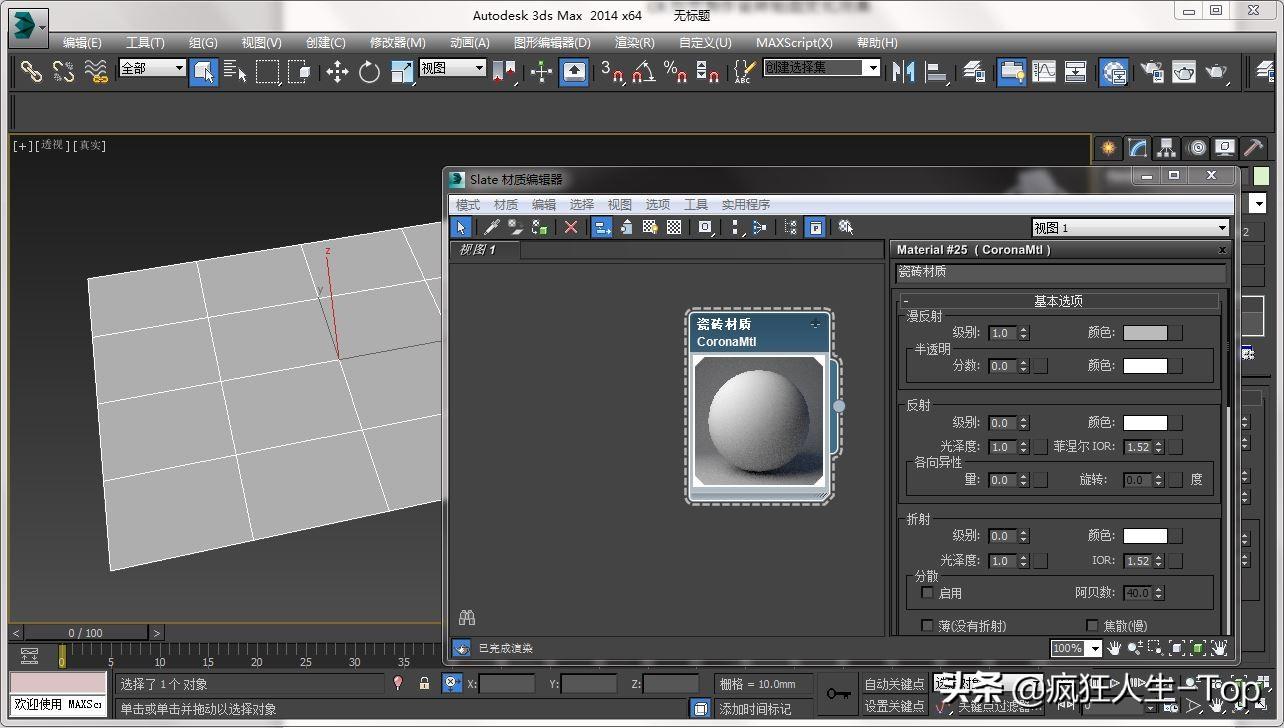Screen dimensions: 1284x728
Task: Toggle the selection lock padlock icon
Action: [424, 684]
